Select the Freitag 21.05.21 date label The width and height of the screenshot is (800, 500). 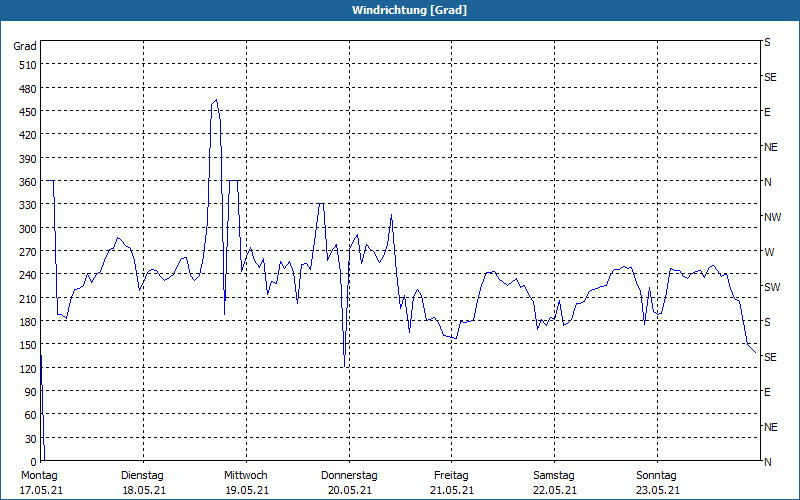click(x=451, y=482)
